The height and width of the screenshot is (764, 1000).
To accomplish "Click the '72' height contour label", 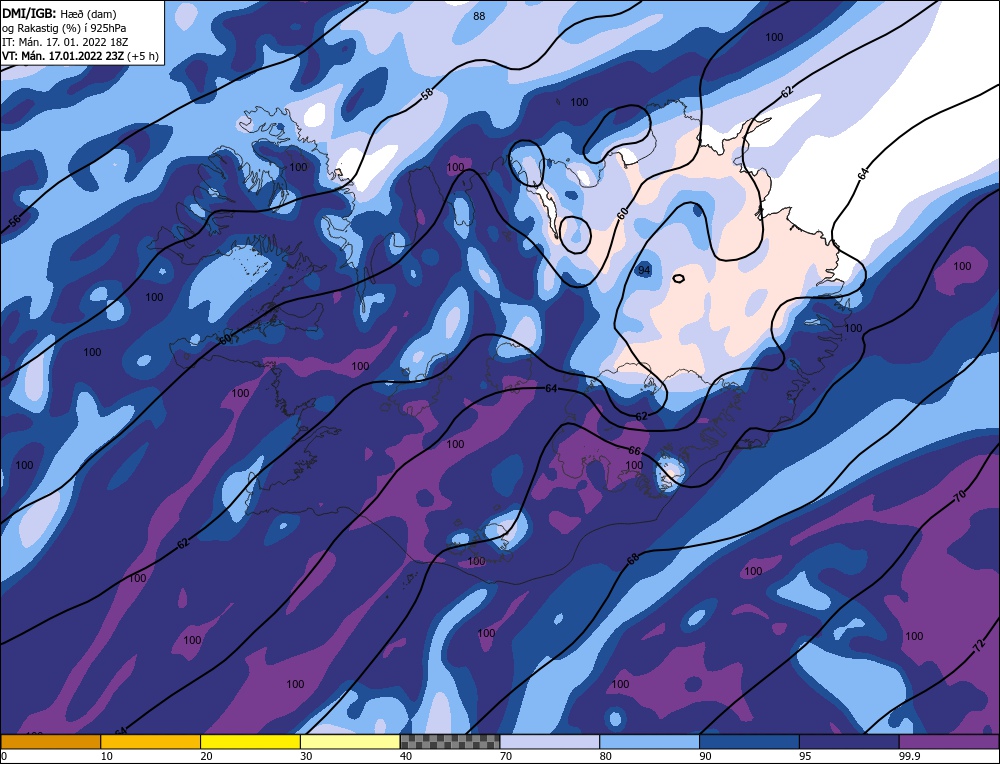I will [980, 647].
